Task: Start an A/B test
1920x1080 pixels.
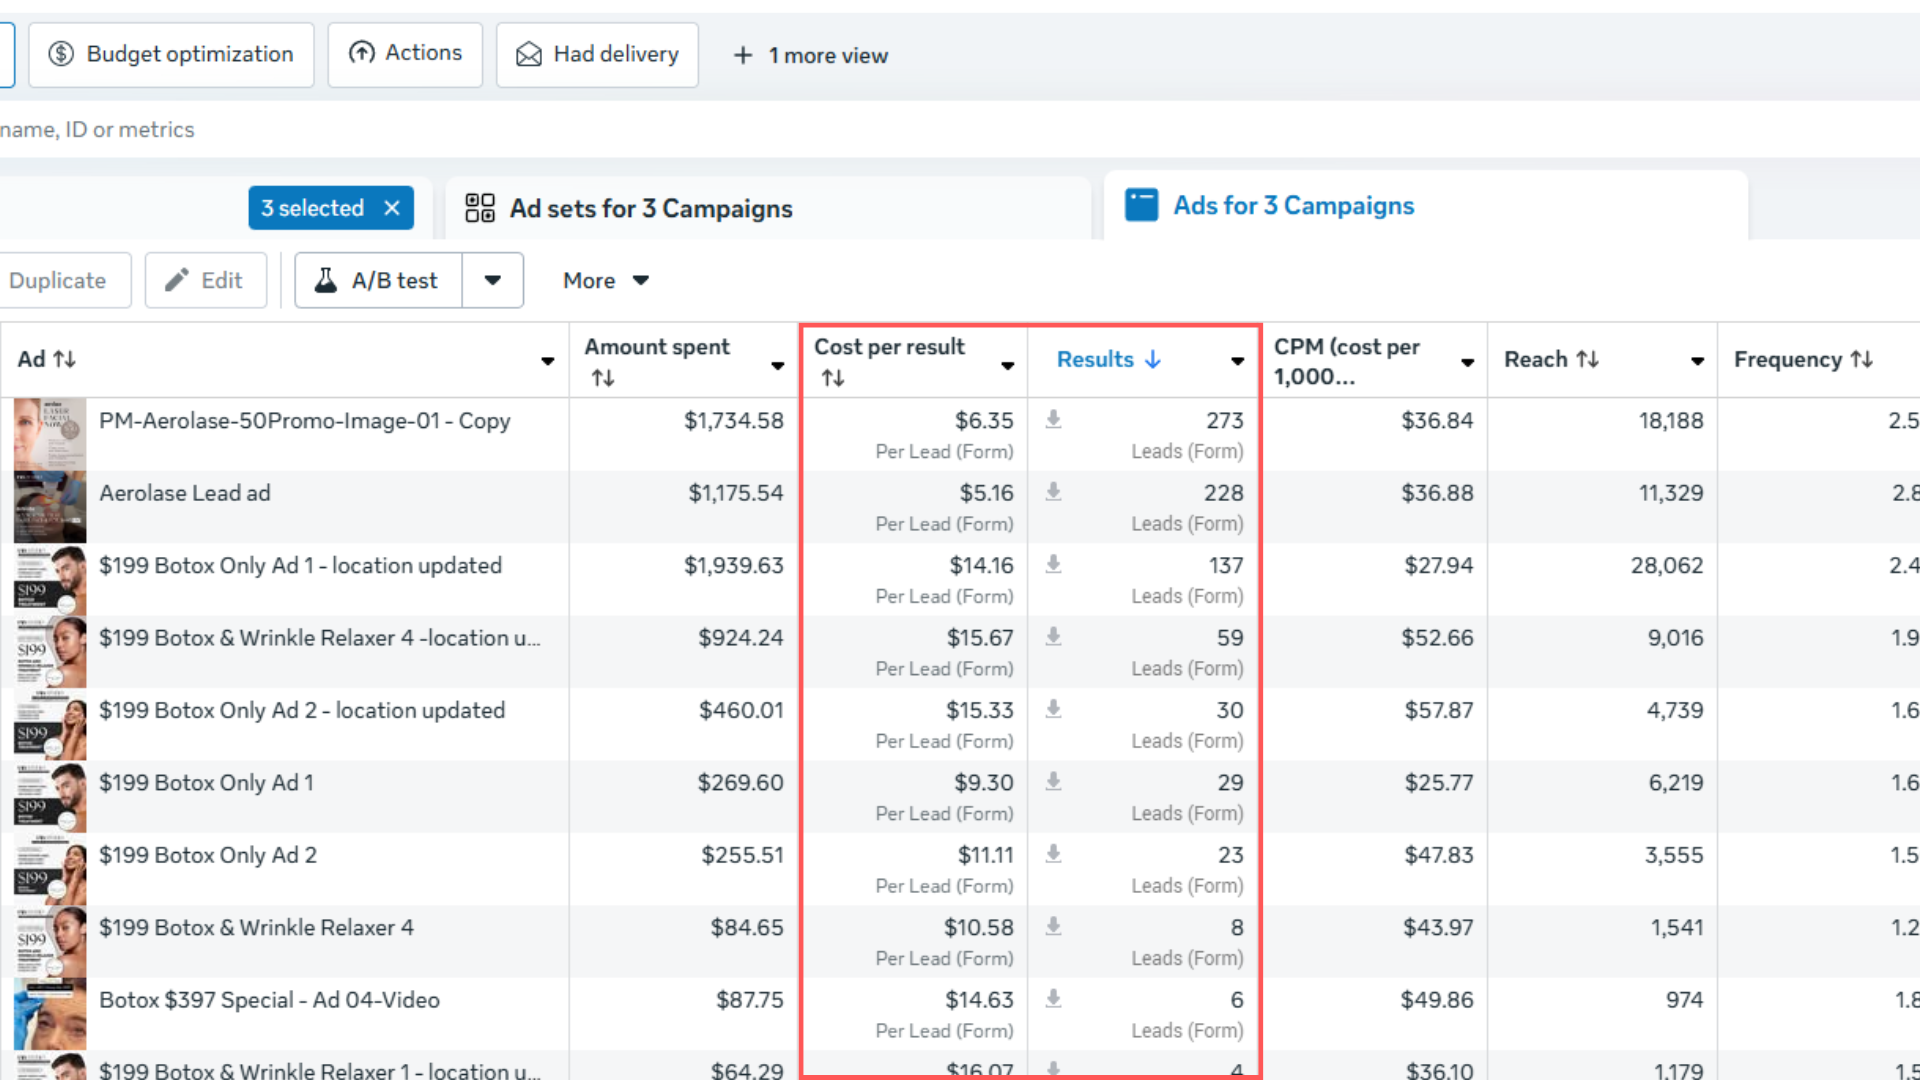Action: coord(379,281)
